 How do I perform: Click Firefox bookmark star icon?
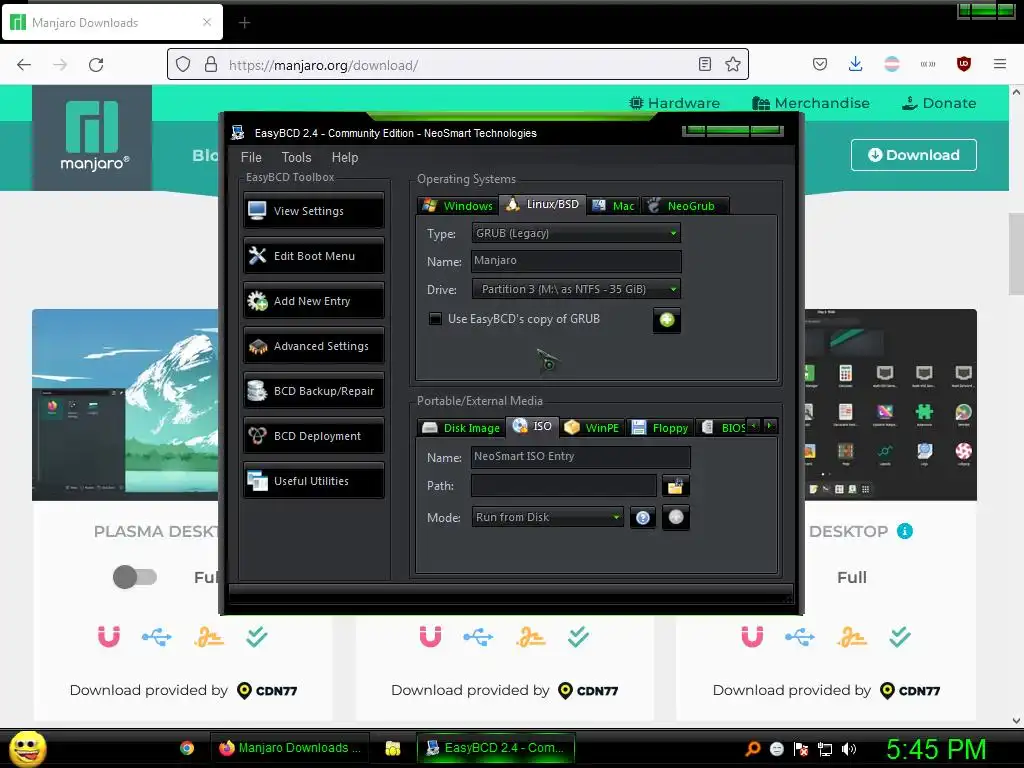pyautogui.click(x=733, y=64)
